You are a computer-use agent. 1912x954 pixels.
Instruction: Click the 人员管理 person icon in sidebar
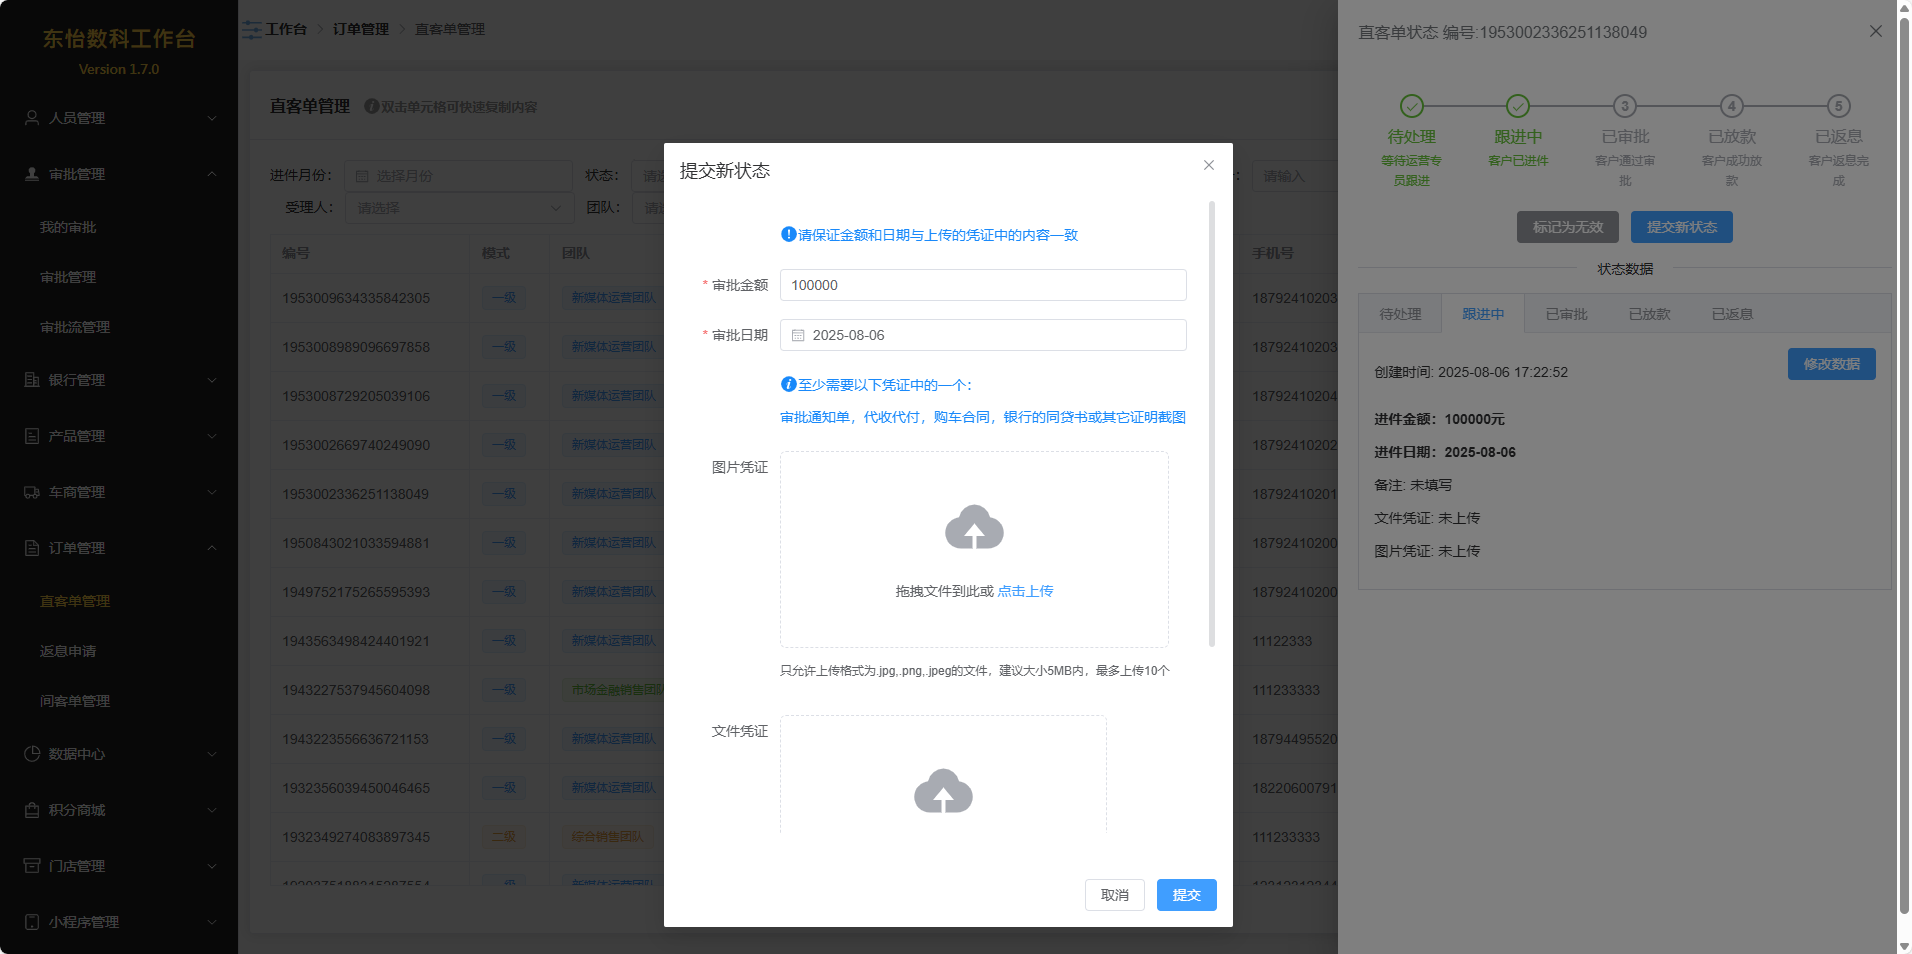(x=32, y=118)
